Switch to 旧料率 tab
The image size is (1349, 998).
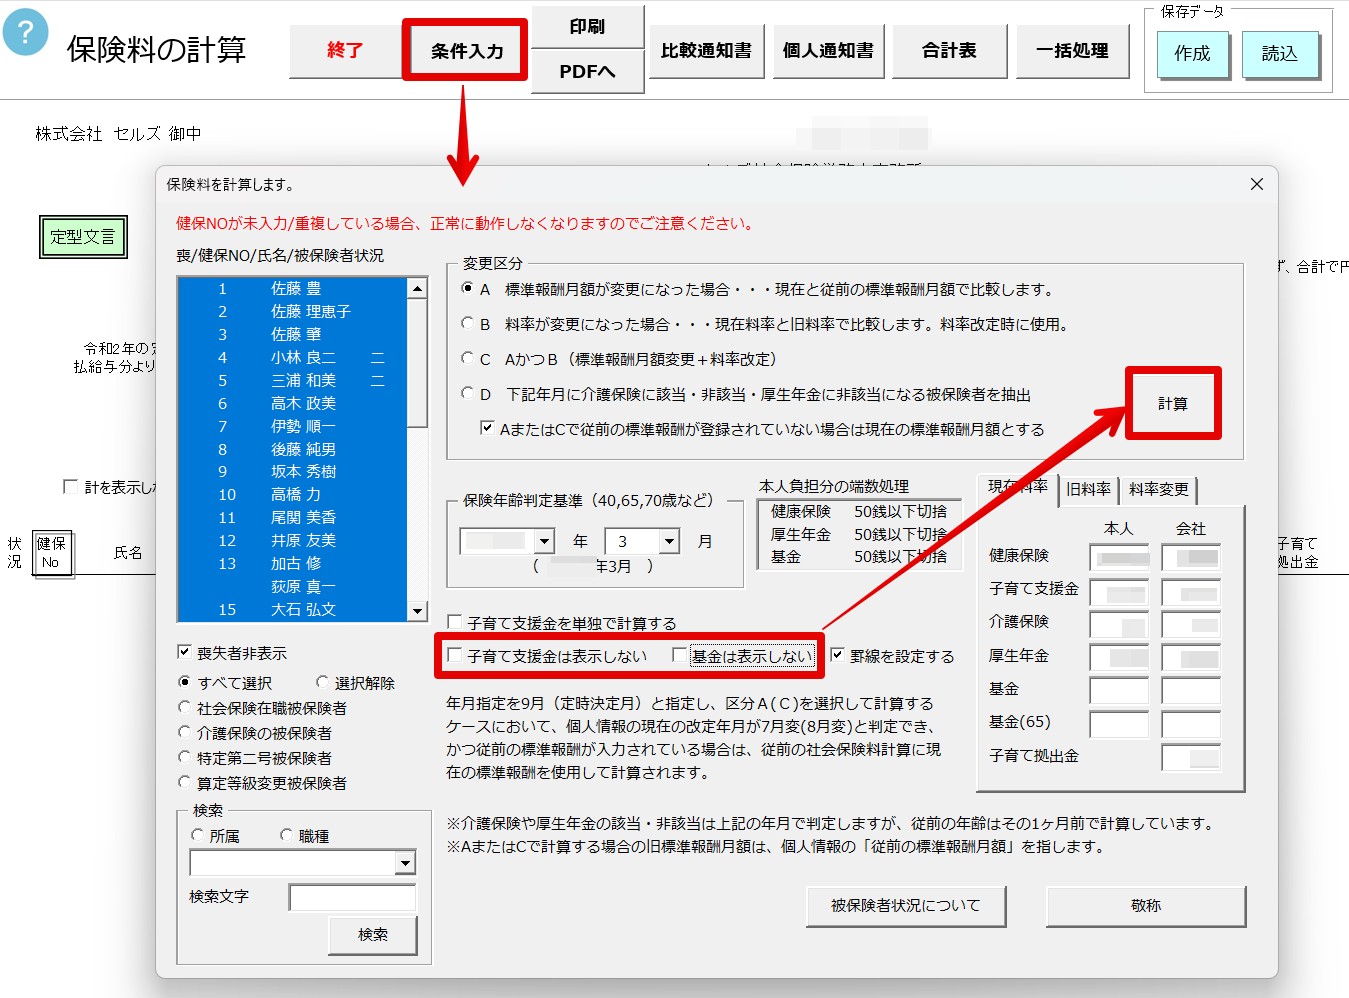coord(1088,489)
